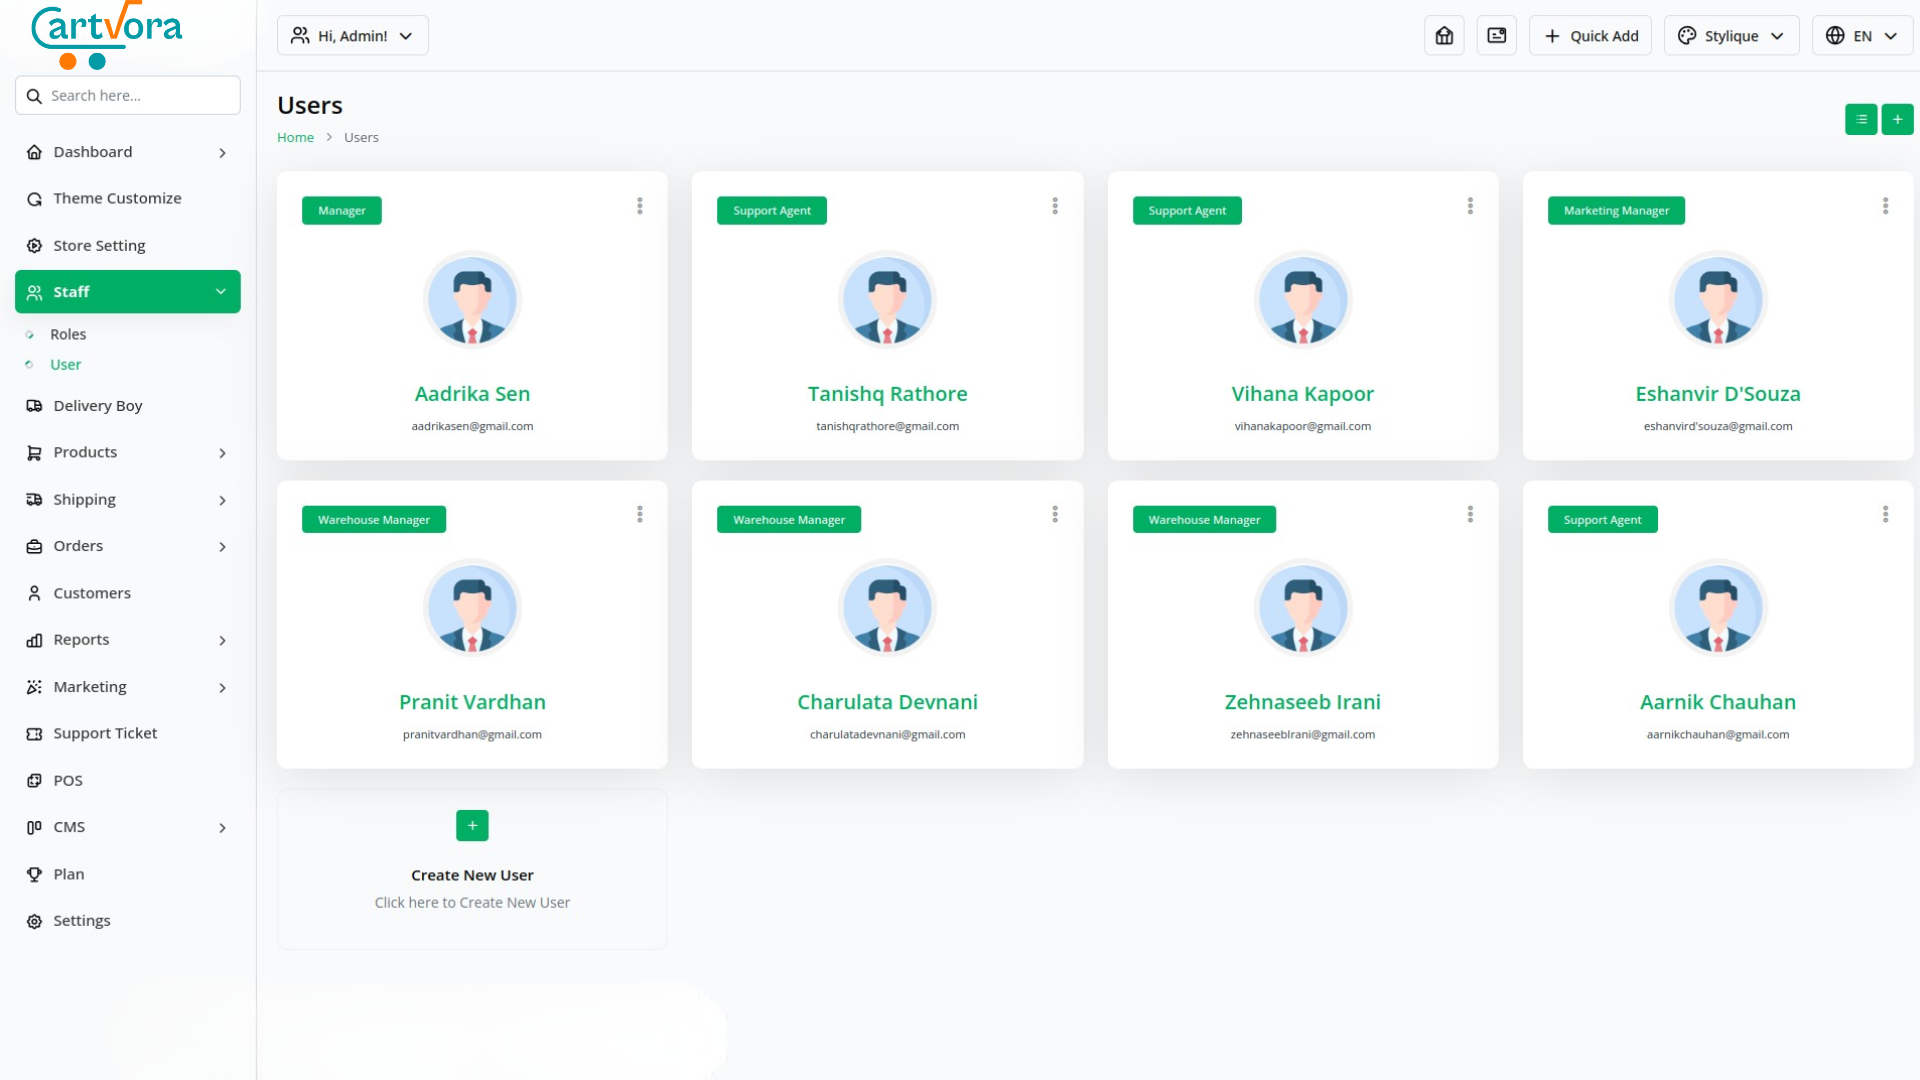Open kebab menu for Charulata Devnani
This screenshot has height=1080, width=1920.
pyautogui.click(x=1055, y=514)
